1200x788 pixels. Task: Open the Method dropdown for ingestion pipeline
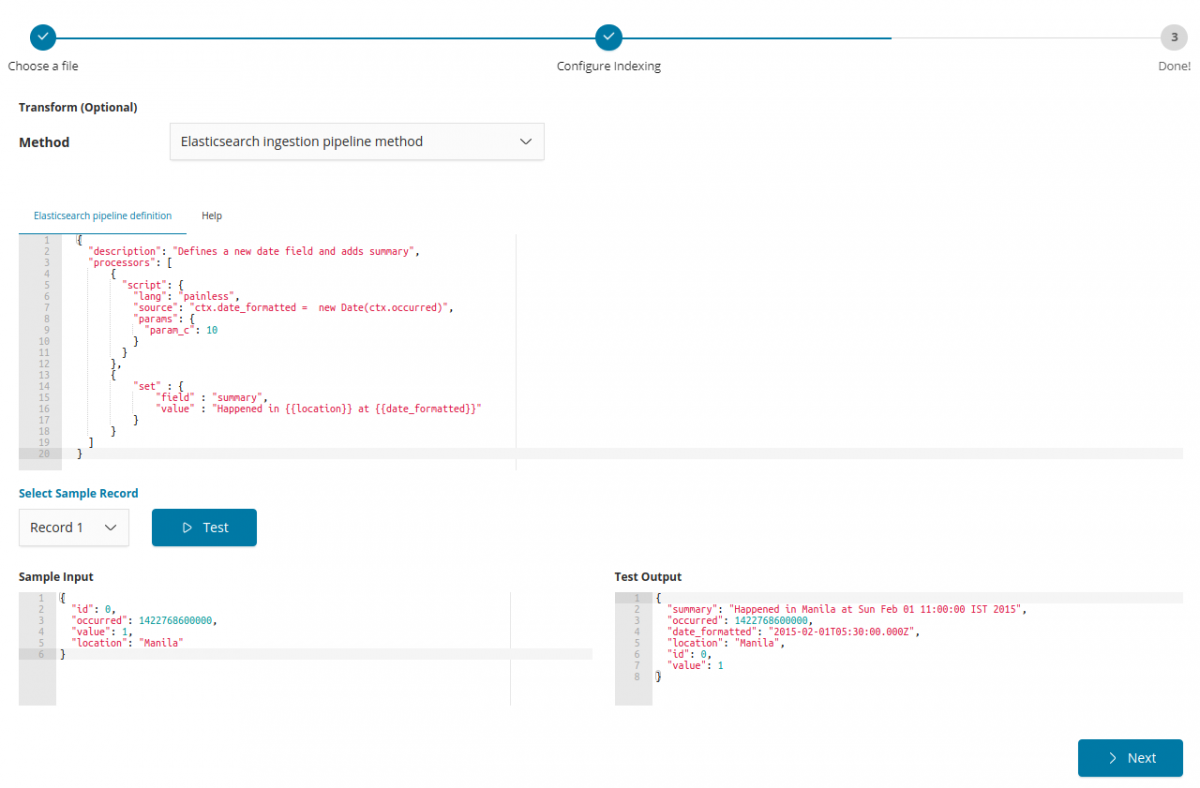[357, 142]
